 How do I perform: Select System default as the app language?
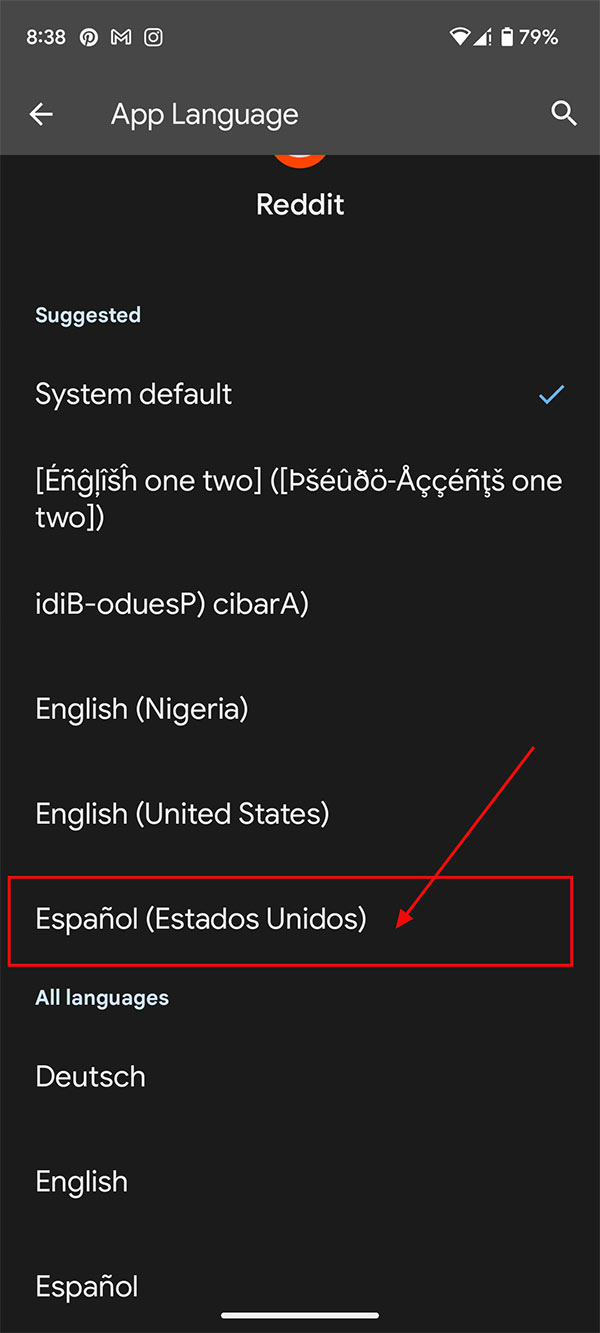click(133, 394)
